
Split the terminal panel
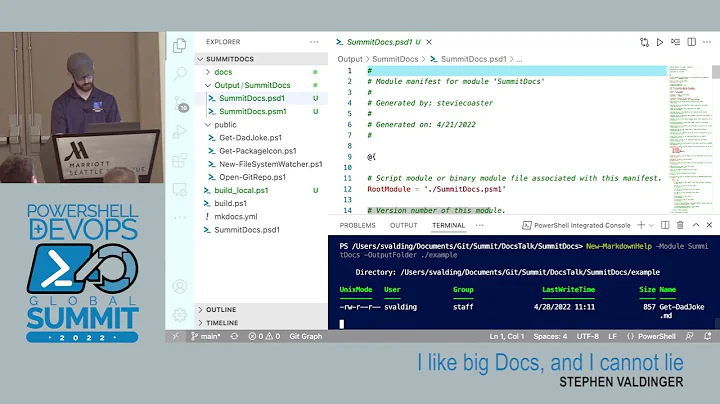coord(665,225)
